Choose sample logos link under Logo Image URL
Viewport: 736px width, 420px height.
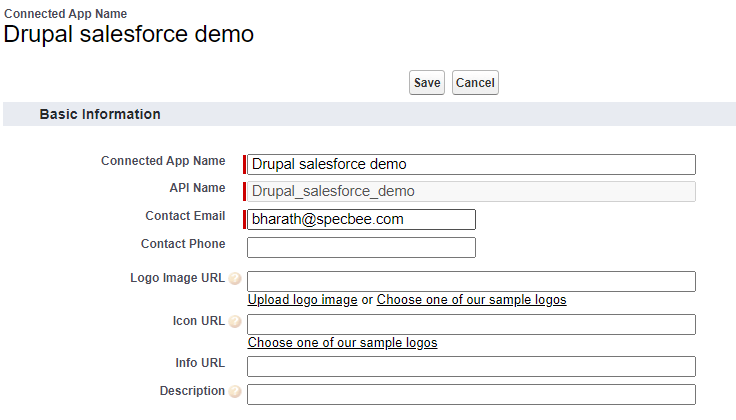pyautogui.click(x=471, y=300)
